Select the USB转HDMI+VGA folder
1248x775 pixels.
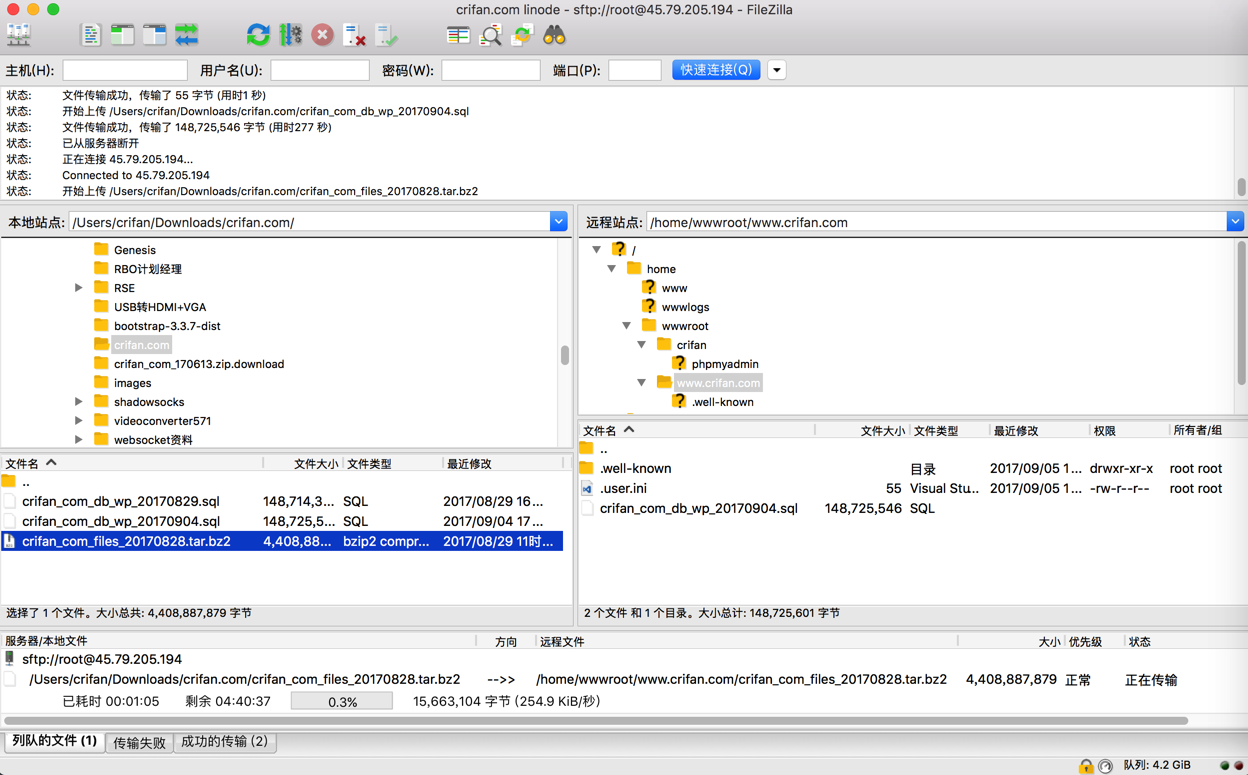(x=160, y=307)
